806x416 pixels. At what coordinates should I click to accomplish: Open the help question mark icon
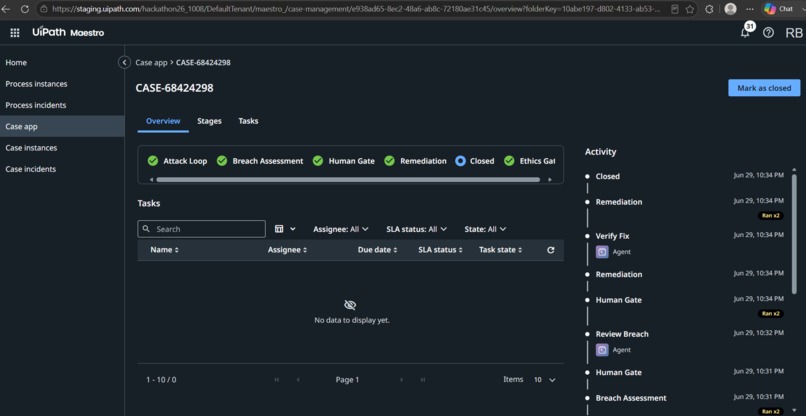(x=768, y=33)
